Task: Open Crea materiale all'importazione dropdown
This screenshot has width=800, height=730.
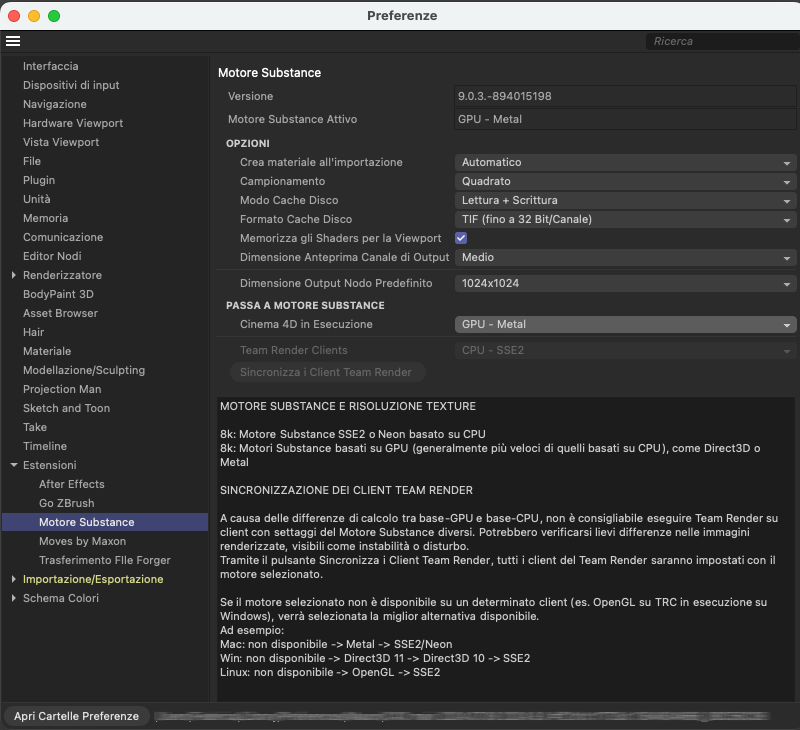Action: tap(626, 162)
